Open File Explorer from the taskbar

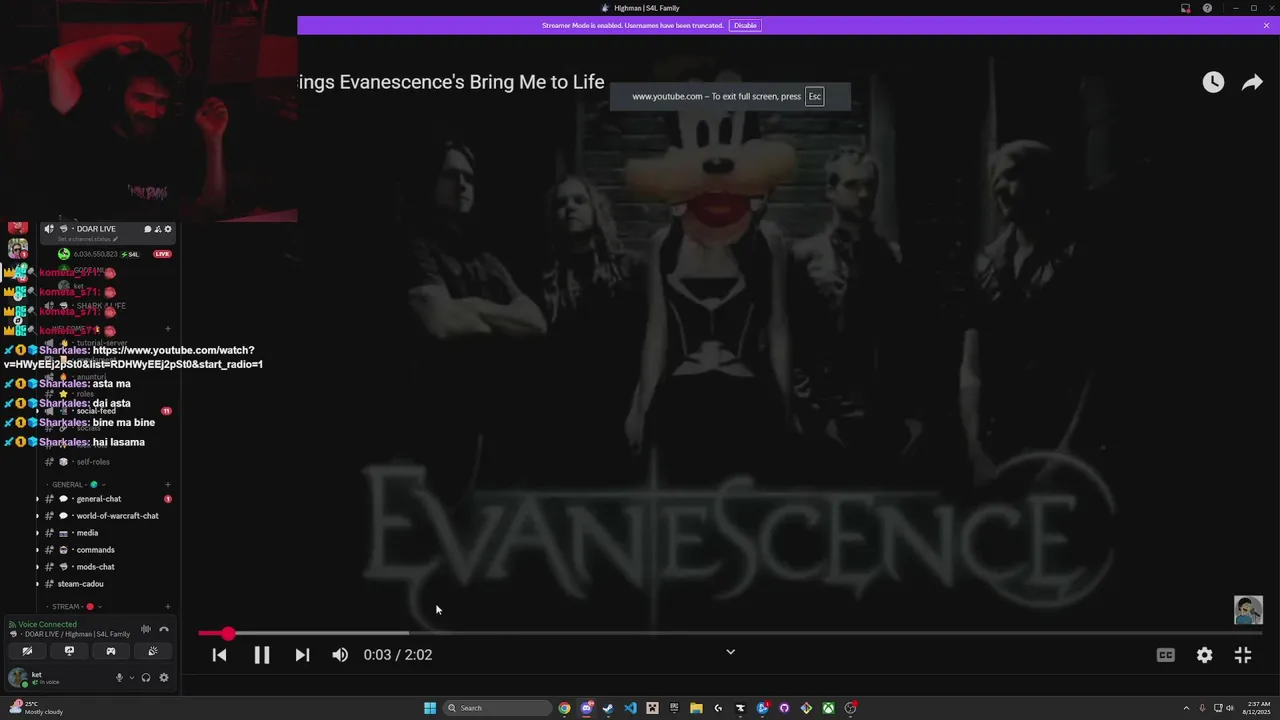point(696,708)
